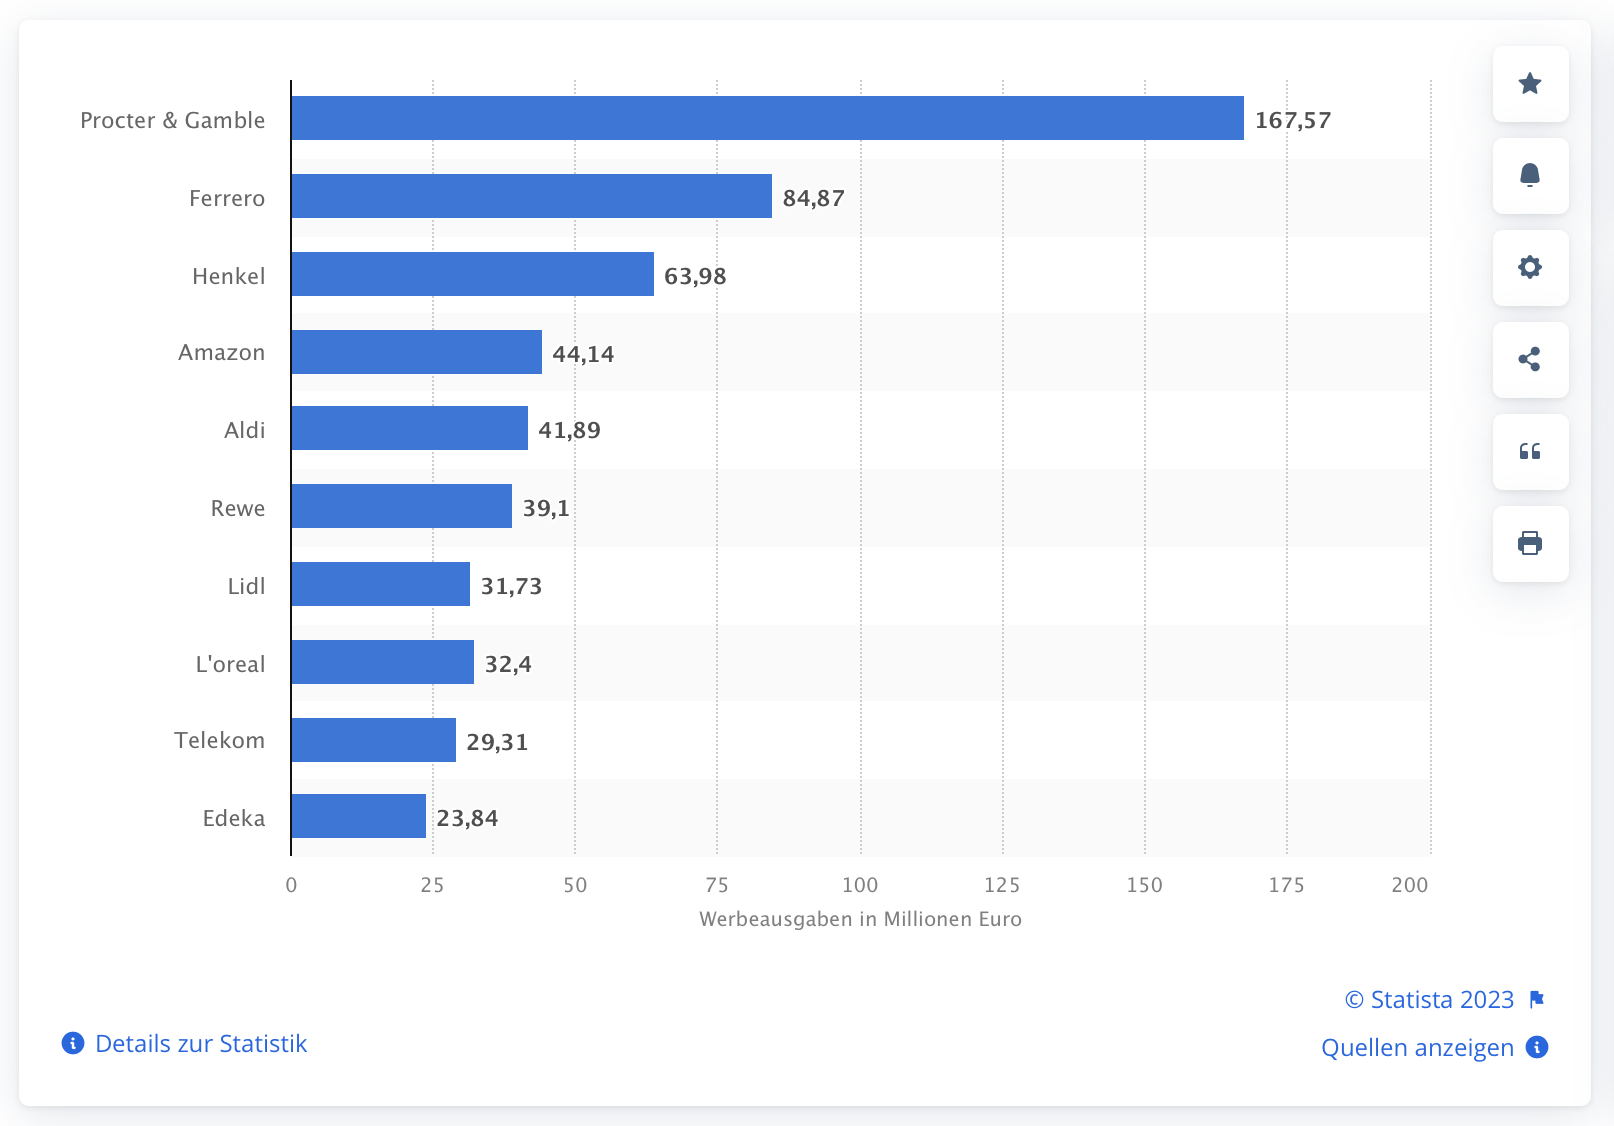Click the L'oreal axis label
The height and width of the screenshot is (1126, 1614).
(x=231, y=664)
